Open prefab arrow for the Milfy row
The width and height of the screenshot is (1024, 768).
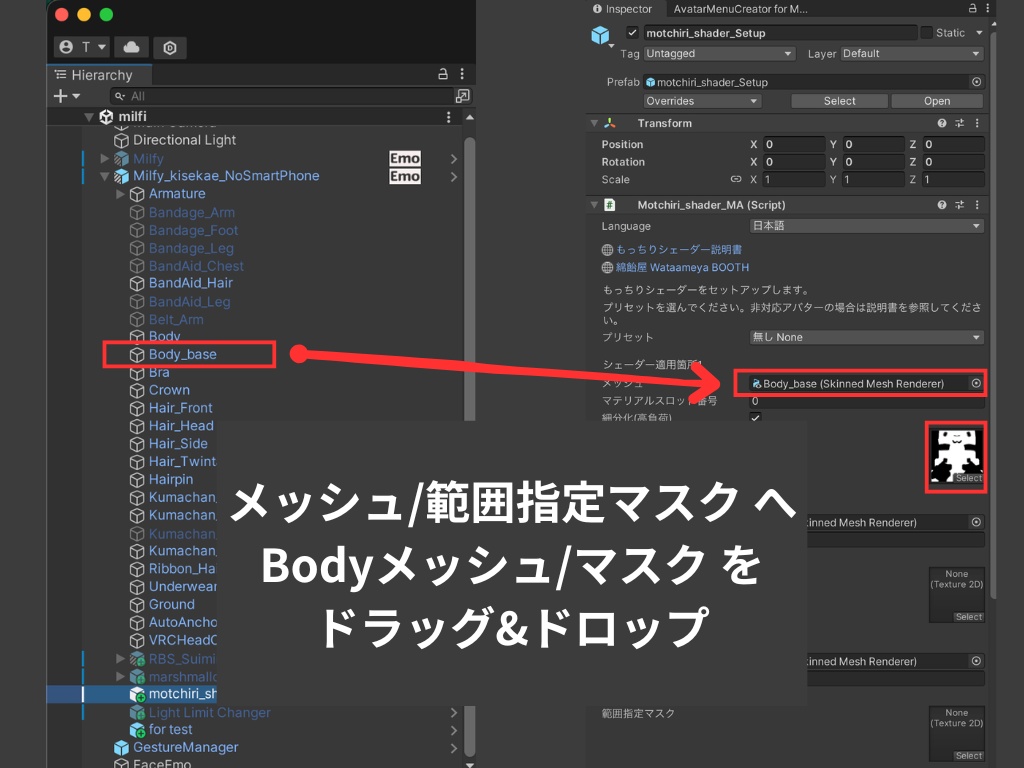[x=454, y=159]
